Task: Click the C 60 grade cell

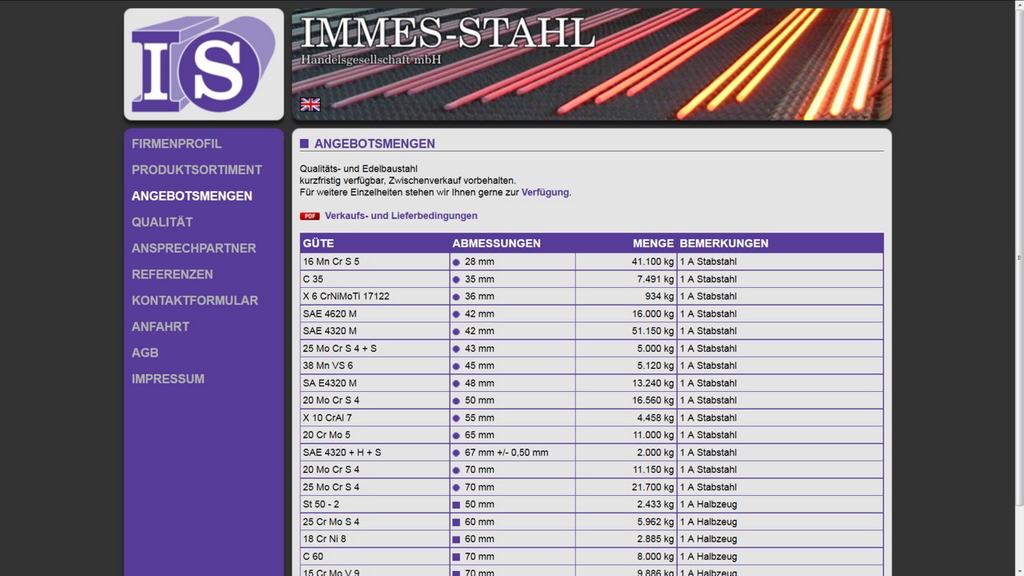Action: coord(375,556)
